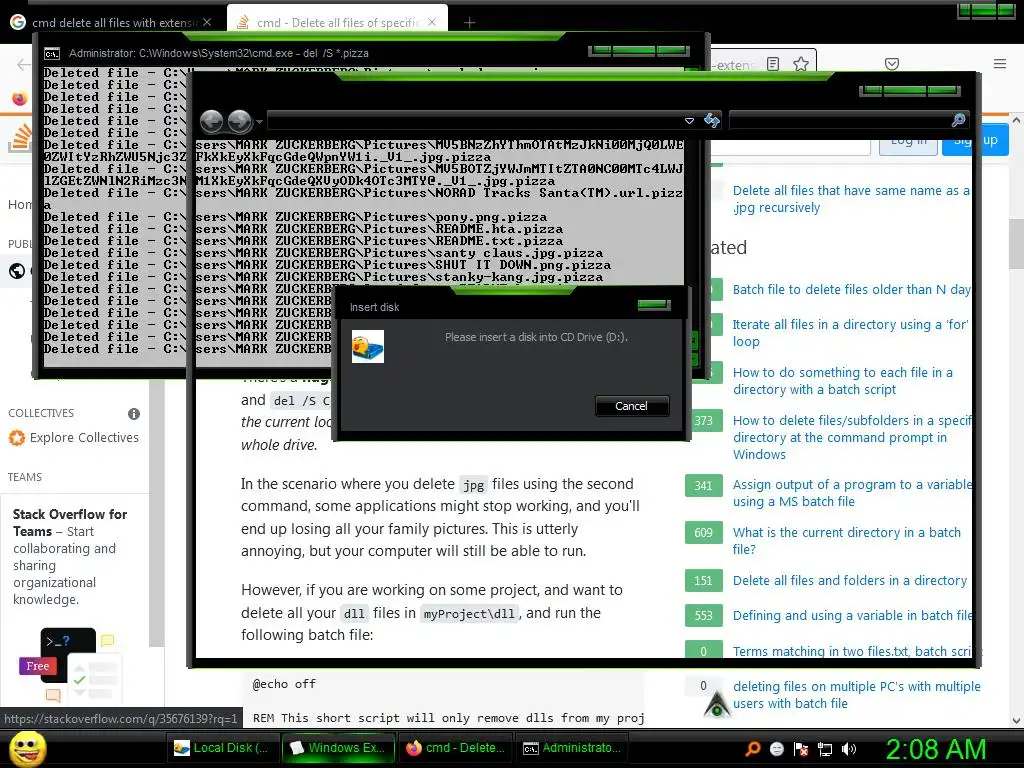Click the 341 score badge
This screenshot has height=768, width=1024.
click(x=703, y=485)
